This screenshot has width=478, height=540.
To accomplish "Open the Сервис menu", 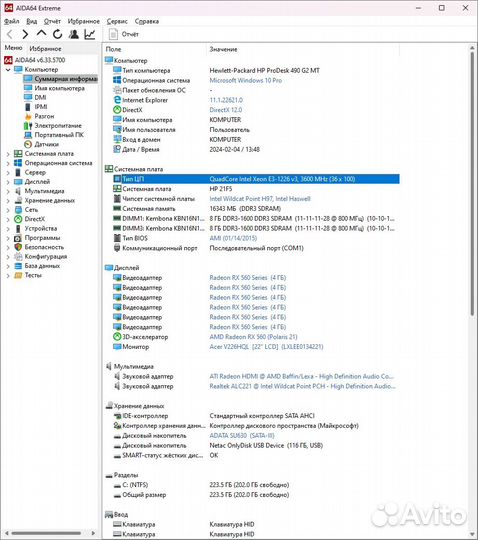I will [x=117, y=21].
